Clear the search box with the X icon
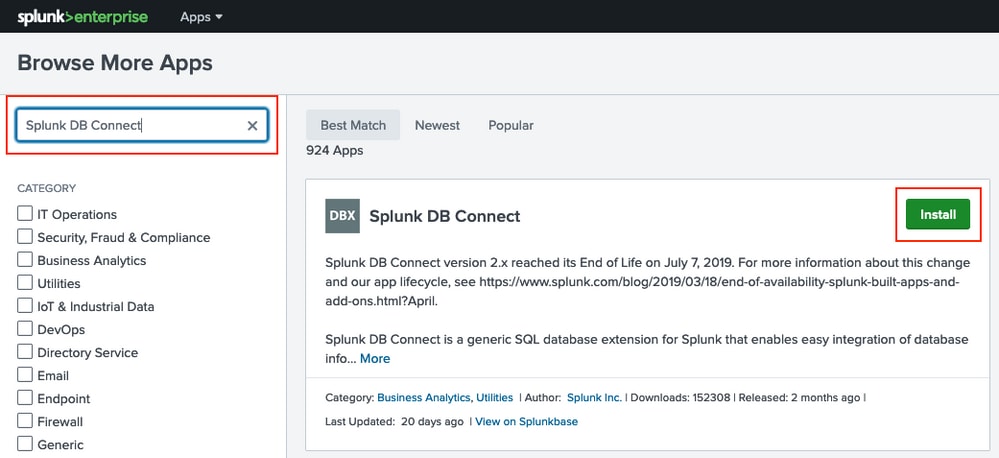Screen dimensions: 999x458 pos(252,125)
